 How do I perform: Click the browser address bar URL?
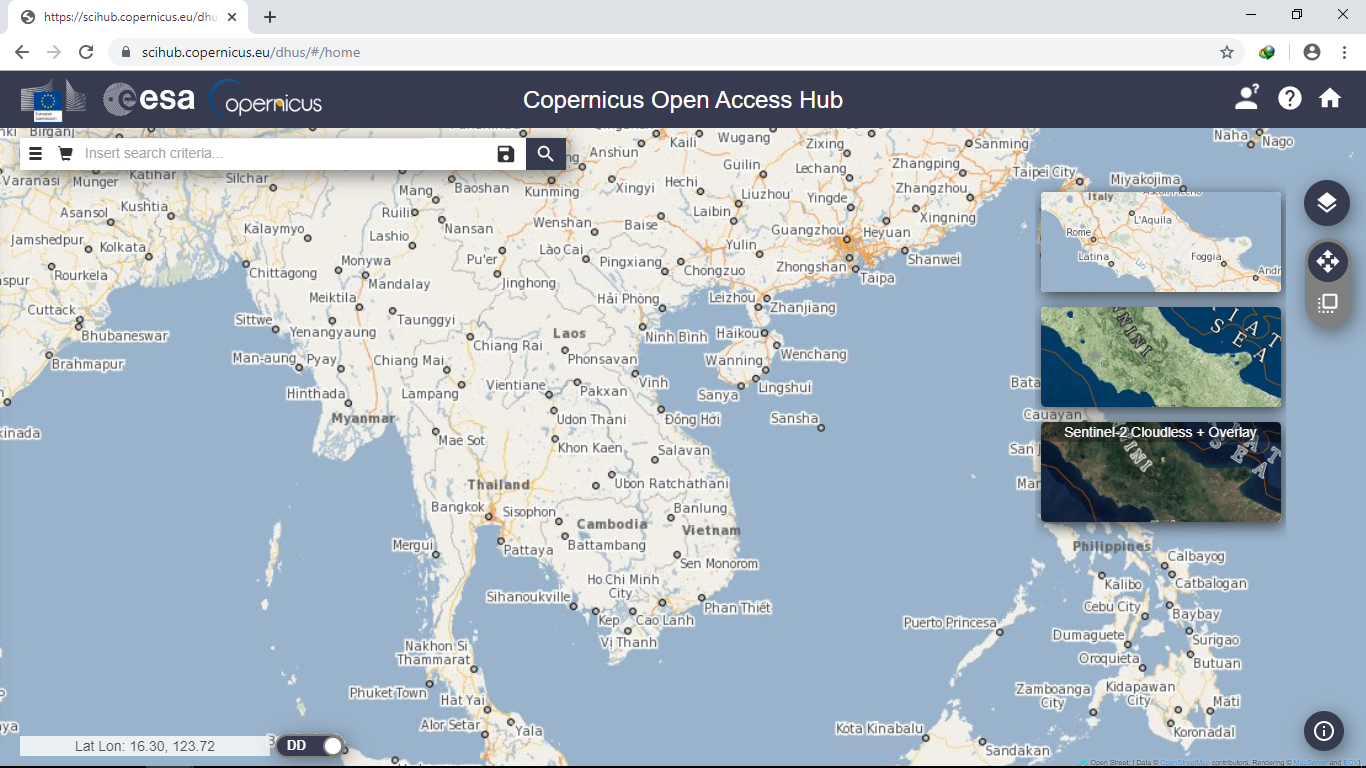coord(251,52)
